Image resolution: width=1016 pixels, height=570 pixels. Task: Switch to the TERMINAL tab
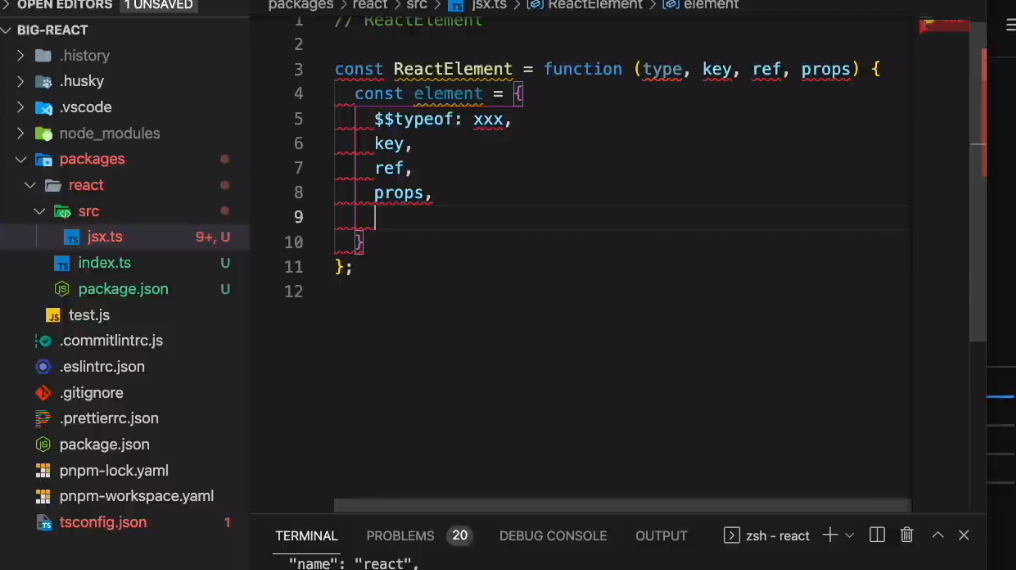(x=306, y=536)
